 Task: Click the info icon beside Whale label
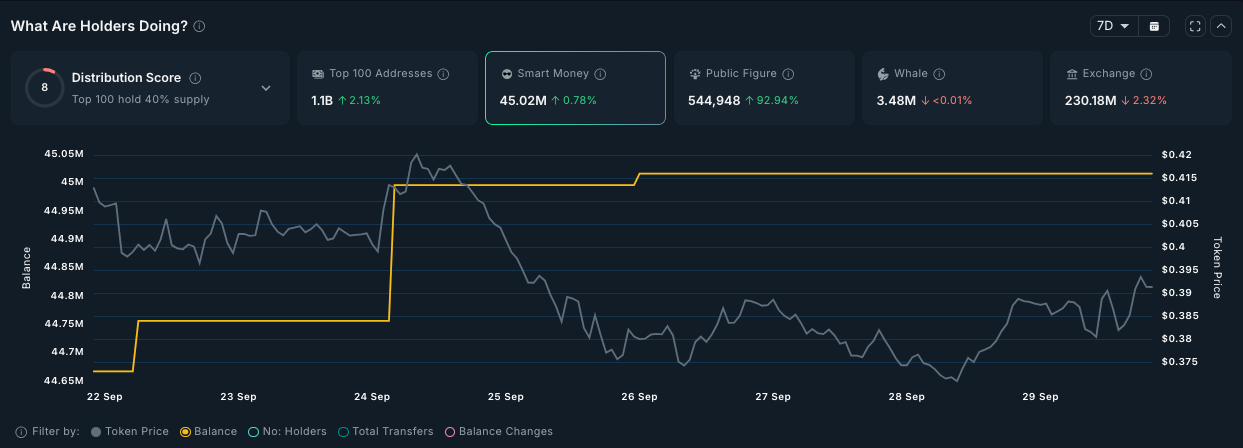pyautogui.click(x=940, y=74)
